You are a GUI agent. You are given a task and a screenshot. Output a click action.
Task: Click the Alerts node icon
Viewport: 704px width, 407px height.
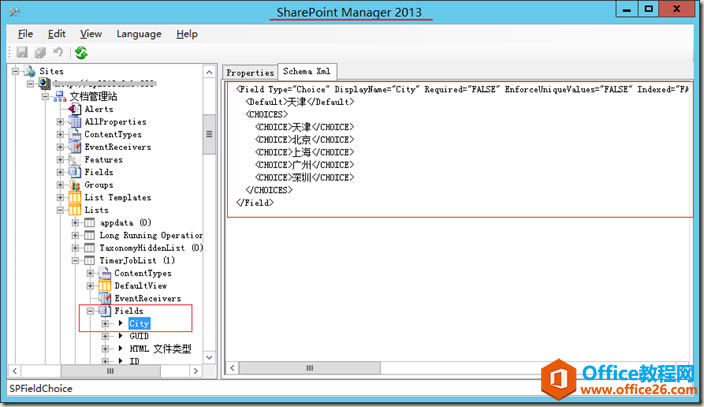pyautogui.click(x=75, y=109)
